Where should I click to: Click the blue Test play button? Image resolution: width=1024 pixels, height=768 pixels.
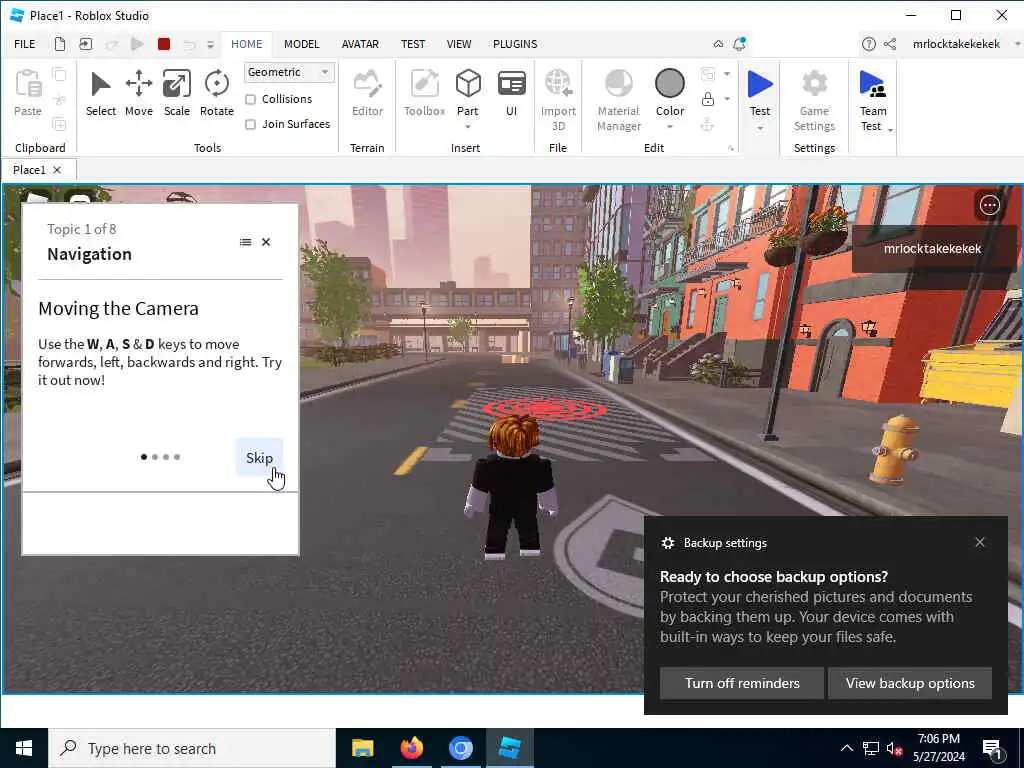(760, 85)
